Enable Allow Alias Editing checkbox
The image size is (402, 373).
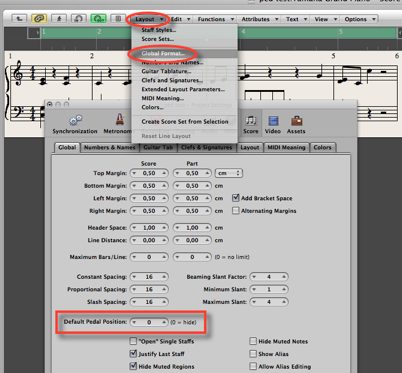(x=253, y=366)
